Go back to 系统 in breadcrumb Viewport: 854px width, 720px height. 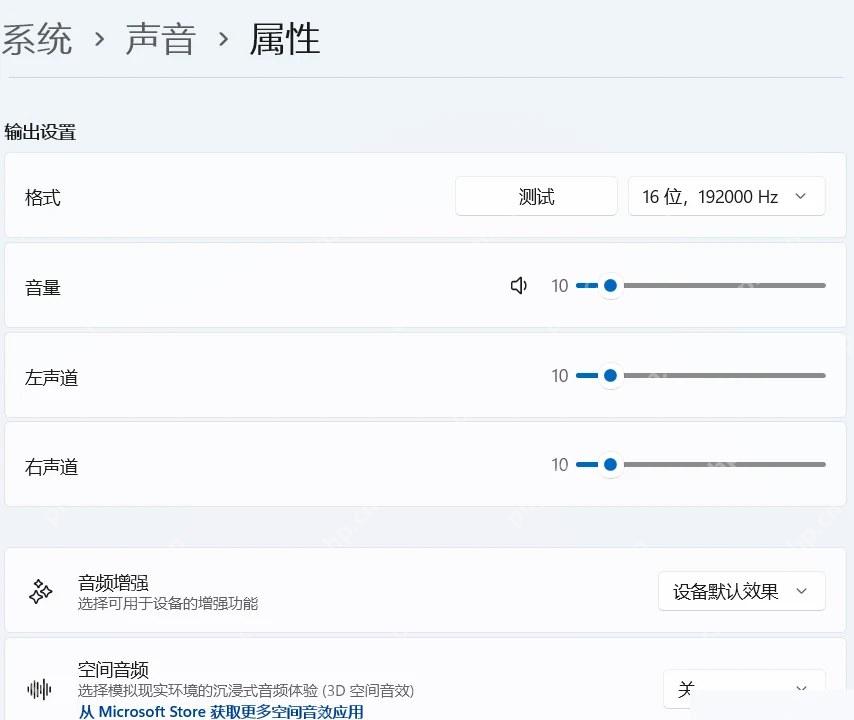37,39
